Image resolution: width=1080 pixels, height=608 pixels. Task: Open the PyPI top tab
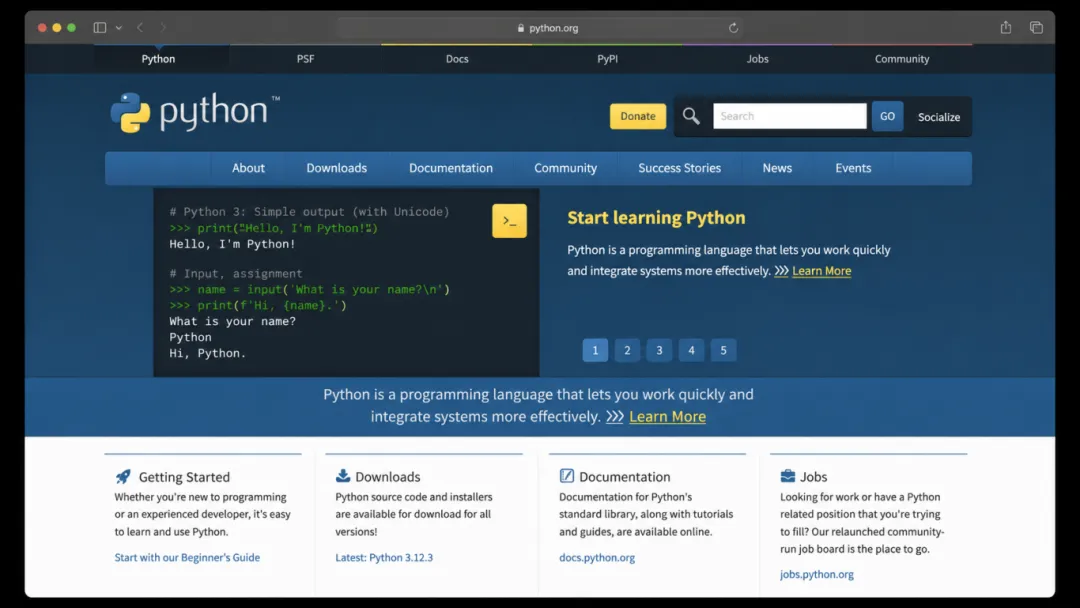click(607, 59)
